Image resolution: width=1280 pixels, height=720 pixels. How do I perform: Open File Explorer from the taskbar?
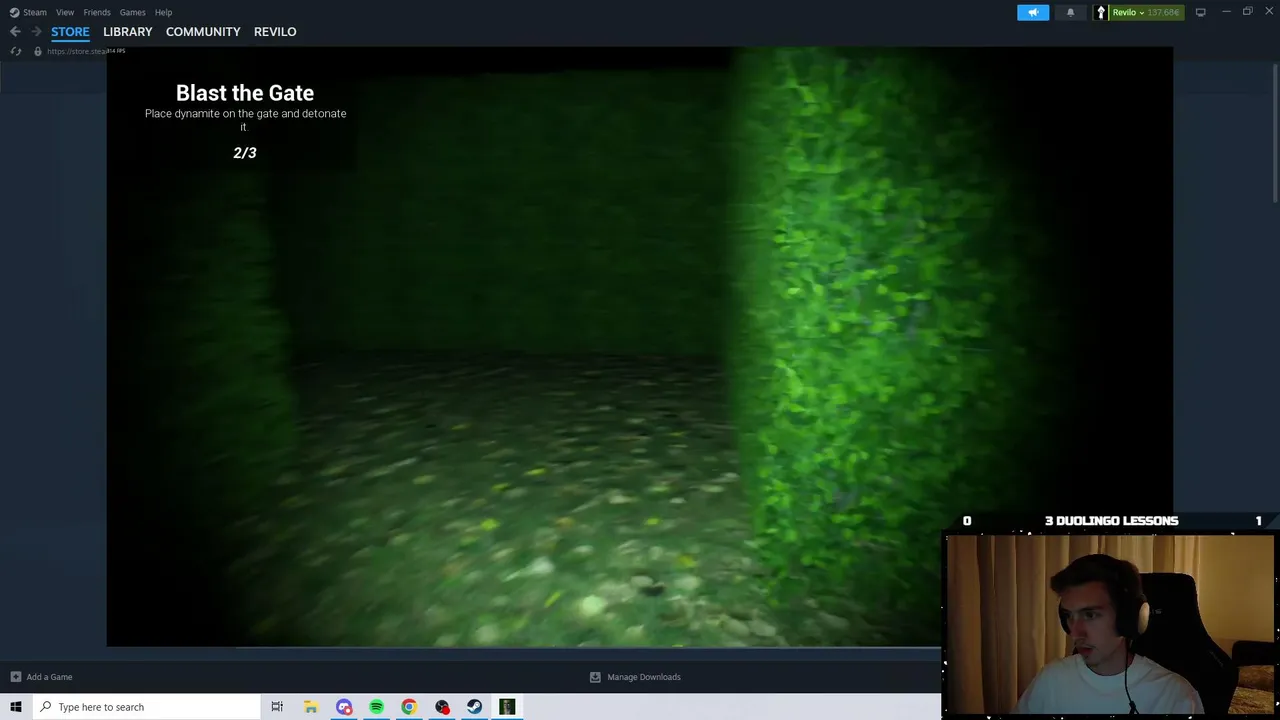pos(311,707)
